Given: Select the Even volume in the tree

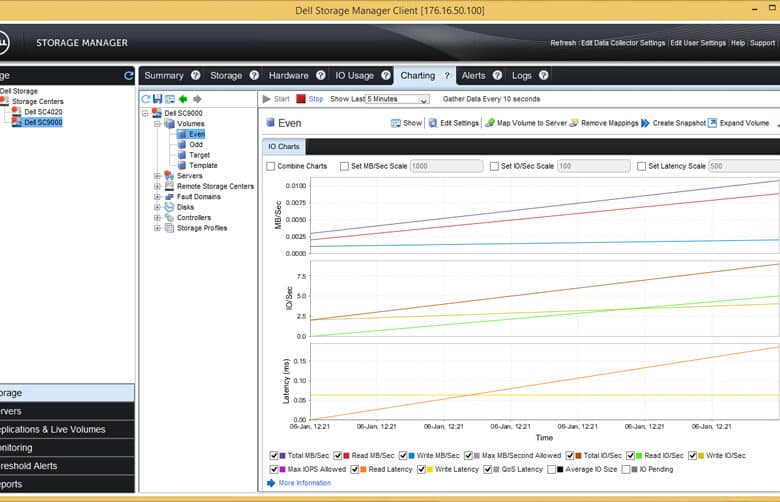Looking at the screenshot, I should [x=196, y=134].
